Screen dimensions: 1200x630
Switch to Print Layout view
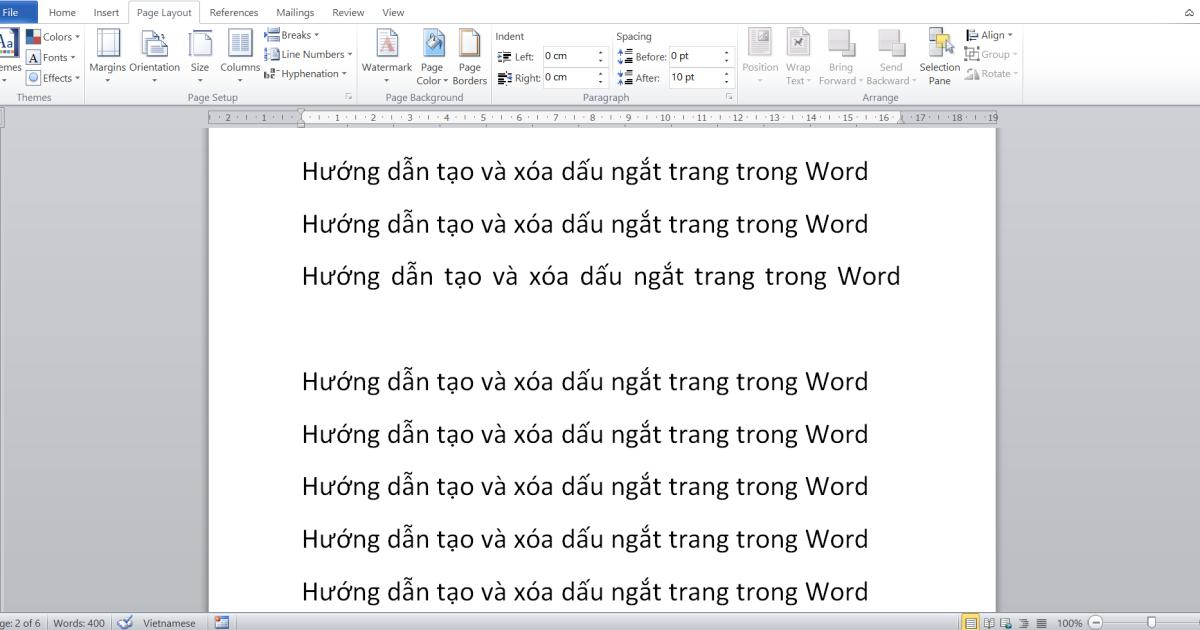[970, 623]
